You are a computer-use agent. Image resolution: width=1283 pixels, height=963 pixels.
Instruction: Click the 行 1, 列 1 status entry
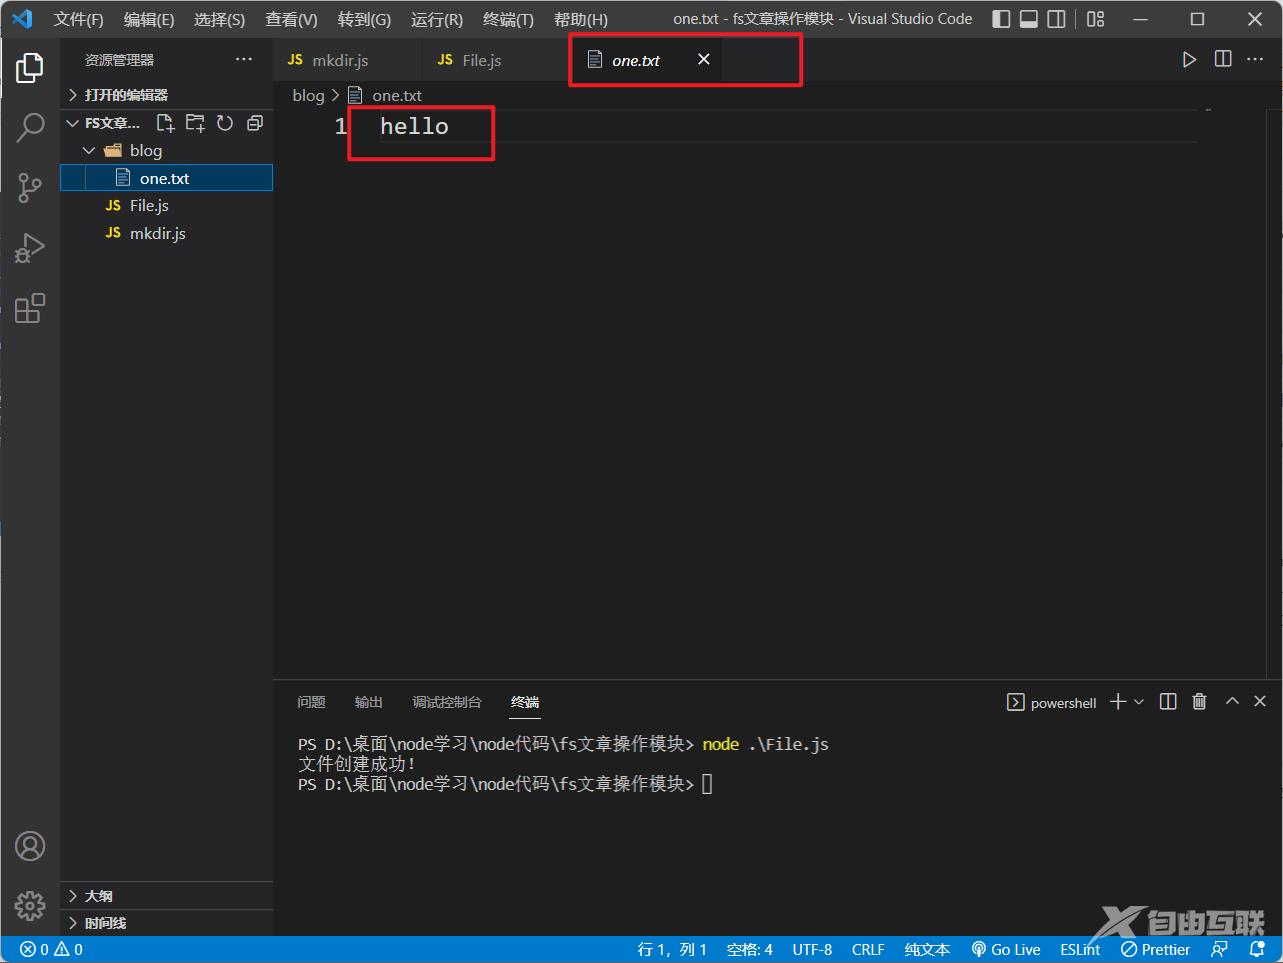(672, 950)
